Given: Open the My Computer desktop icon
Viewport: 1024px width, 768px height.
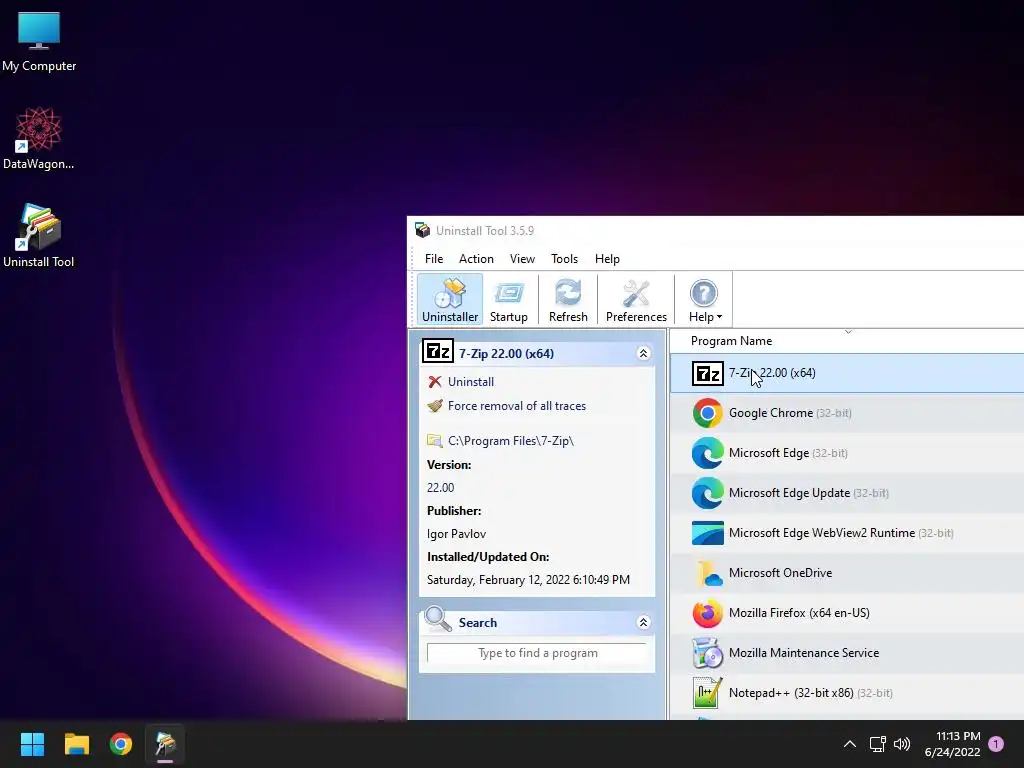Looking at the screenshot, I should (x=39, y=42).
